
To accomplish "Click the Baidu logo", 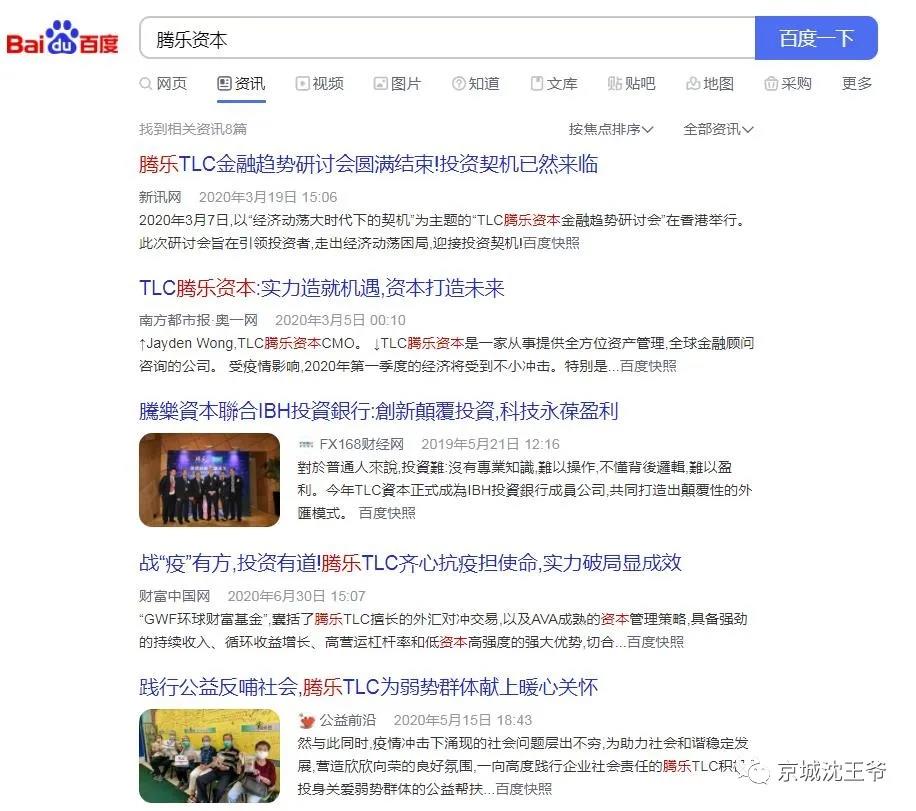I will (x=62, y=39).
